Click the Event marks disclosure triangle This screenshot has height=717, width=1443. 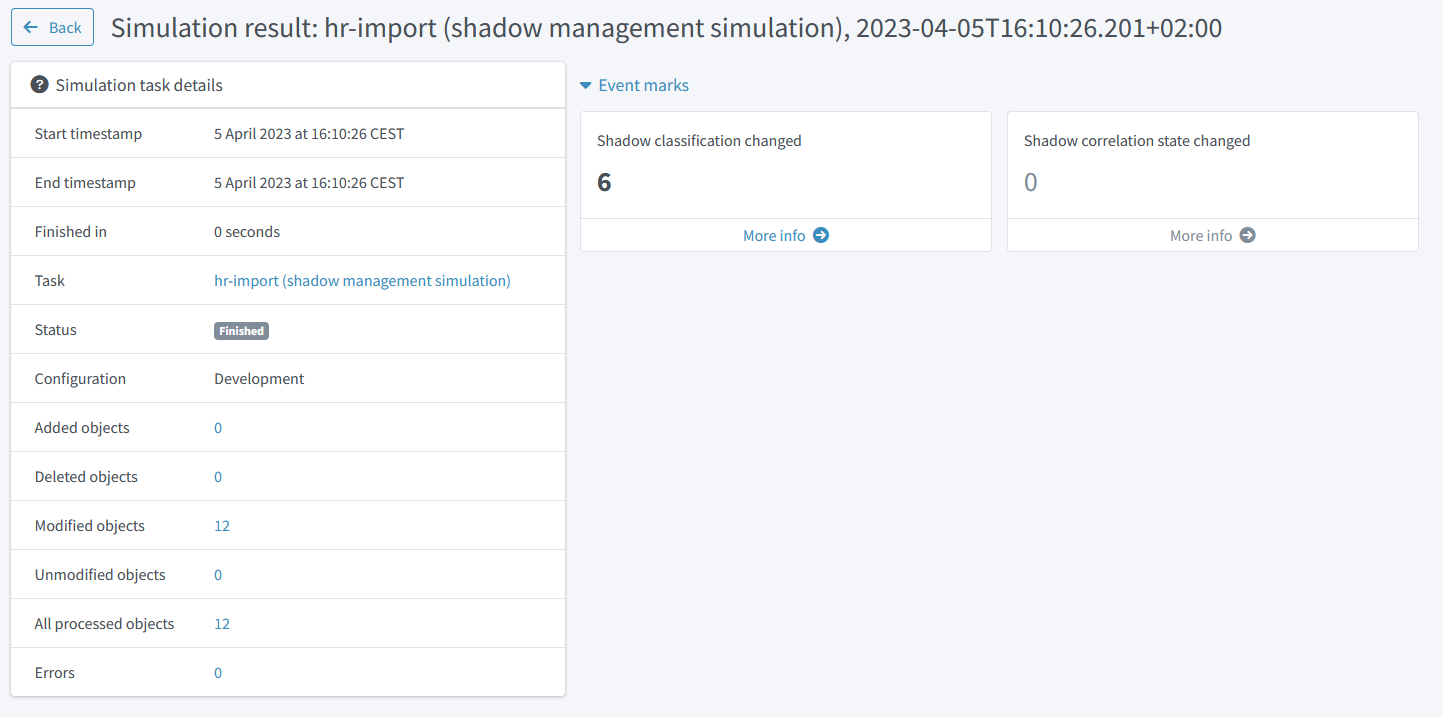click(585, 85)
